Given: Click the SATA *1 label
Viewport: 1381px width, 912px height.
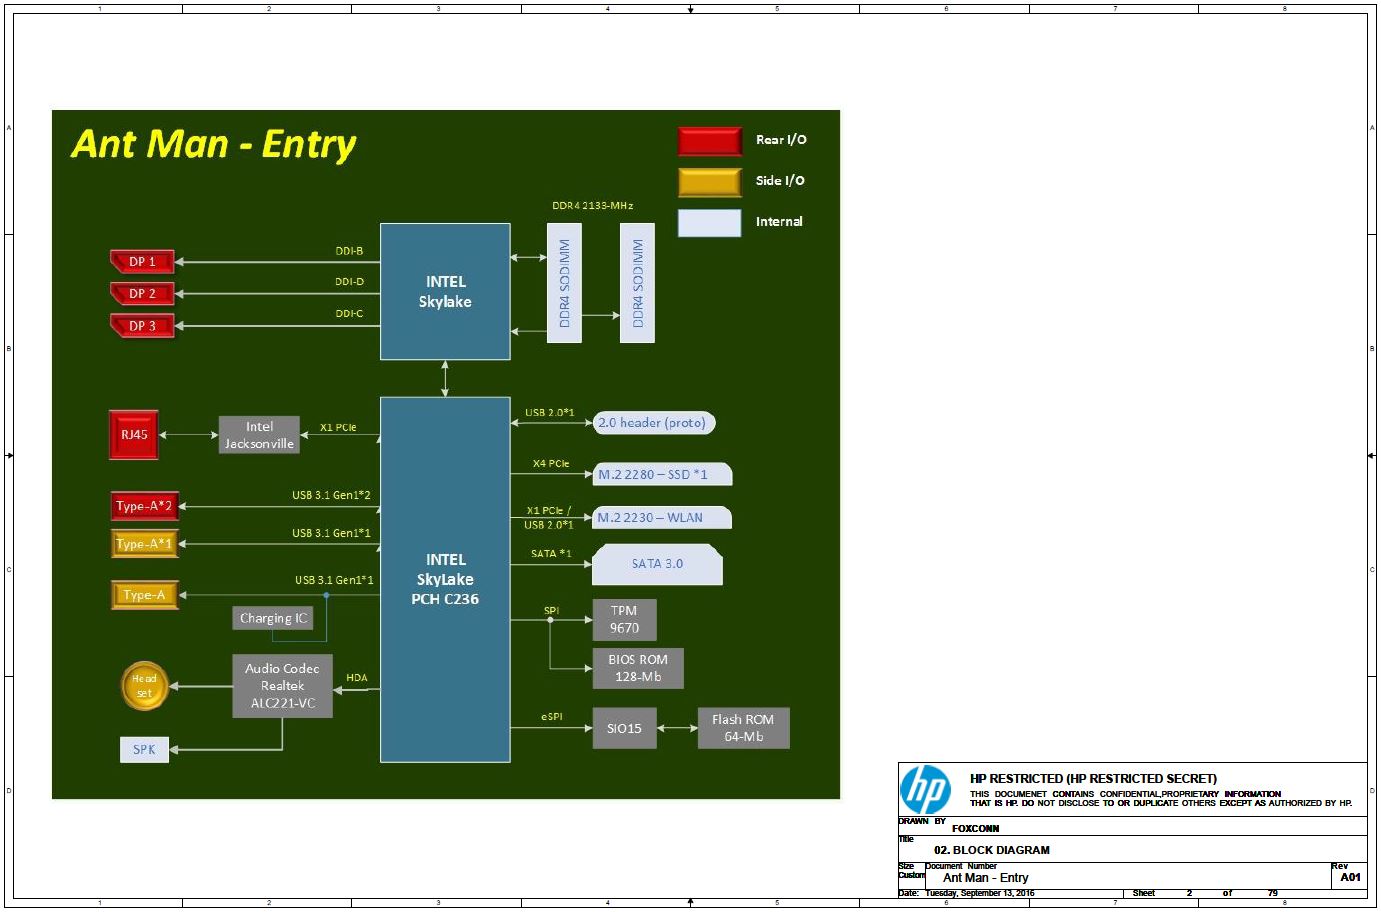Looking at the screenshot, I should [x=551, y=553].
